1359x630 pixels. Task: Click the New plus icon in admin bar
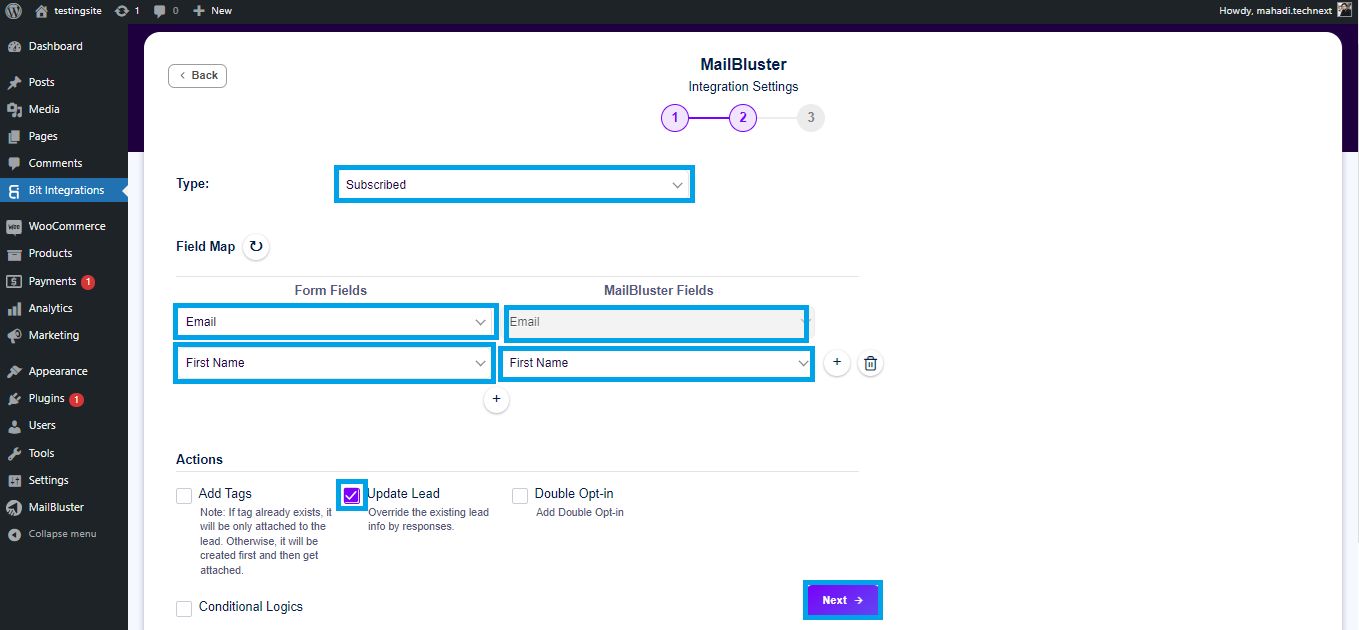point(198,10)
